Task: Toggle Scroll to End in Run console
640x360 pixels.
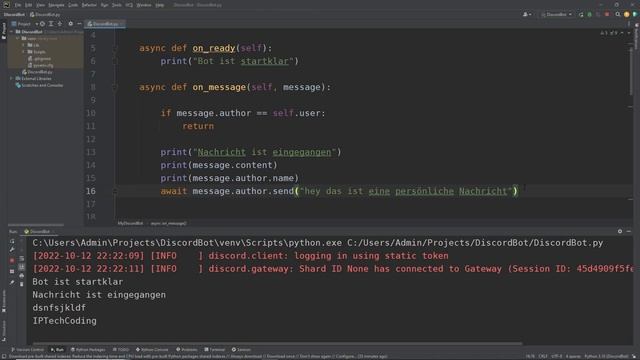Action: click(22, 267)
